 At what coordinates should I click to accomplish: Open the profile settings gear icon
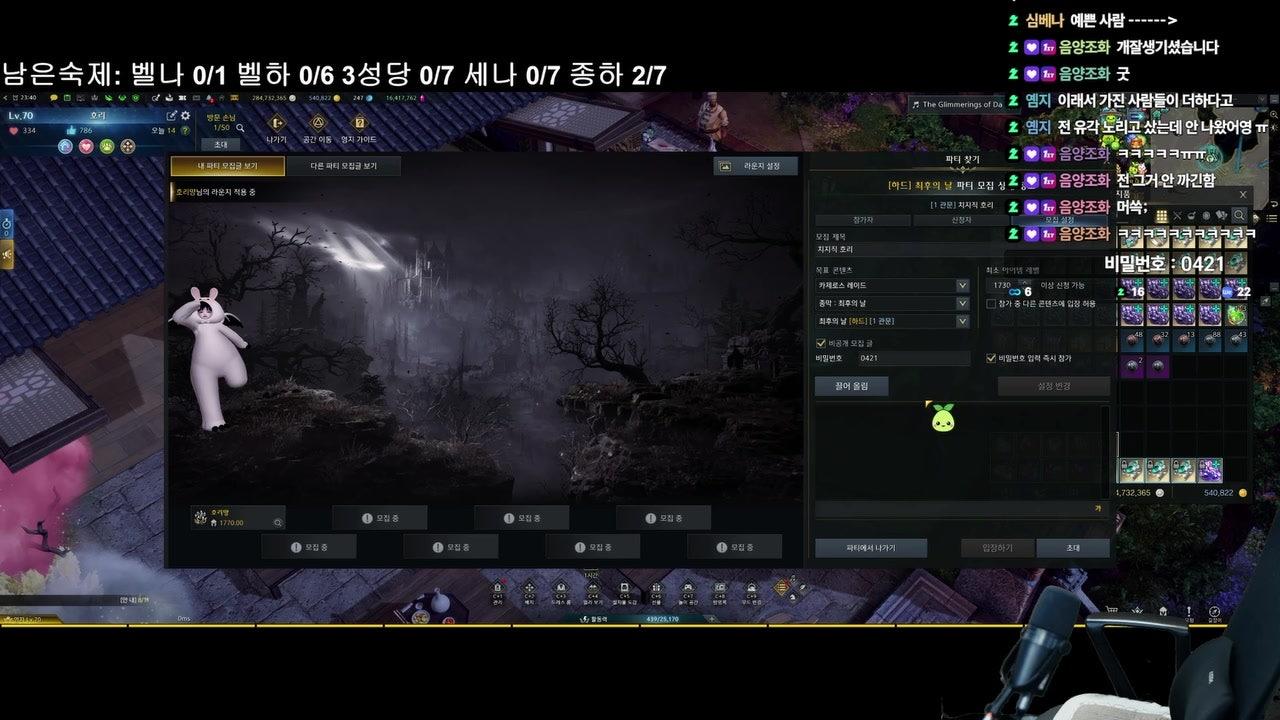coord(185,116)
